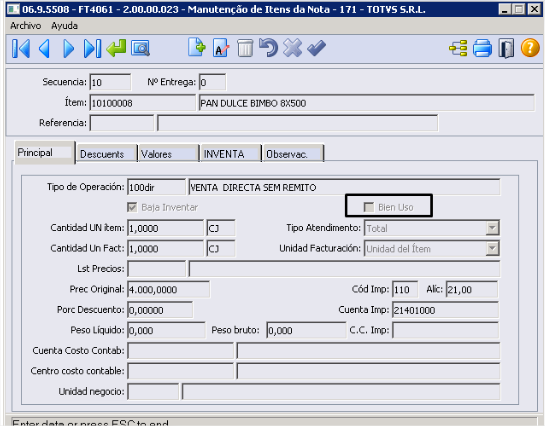Click the application icon in title bar
This screenshot has width=545, height=426.
click(x=14, y=9)
